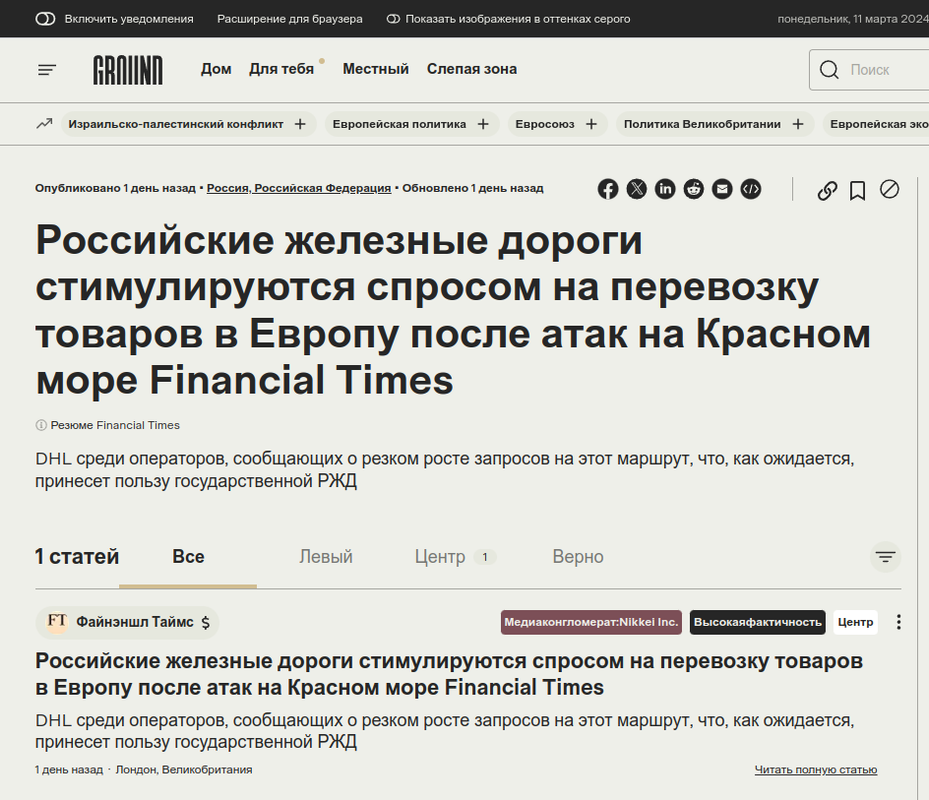Click the Ground News logo
This screenshot has width=929, height=800.
click(x=128, y=70)
